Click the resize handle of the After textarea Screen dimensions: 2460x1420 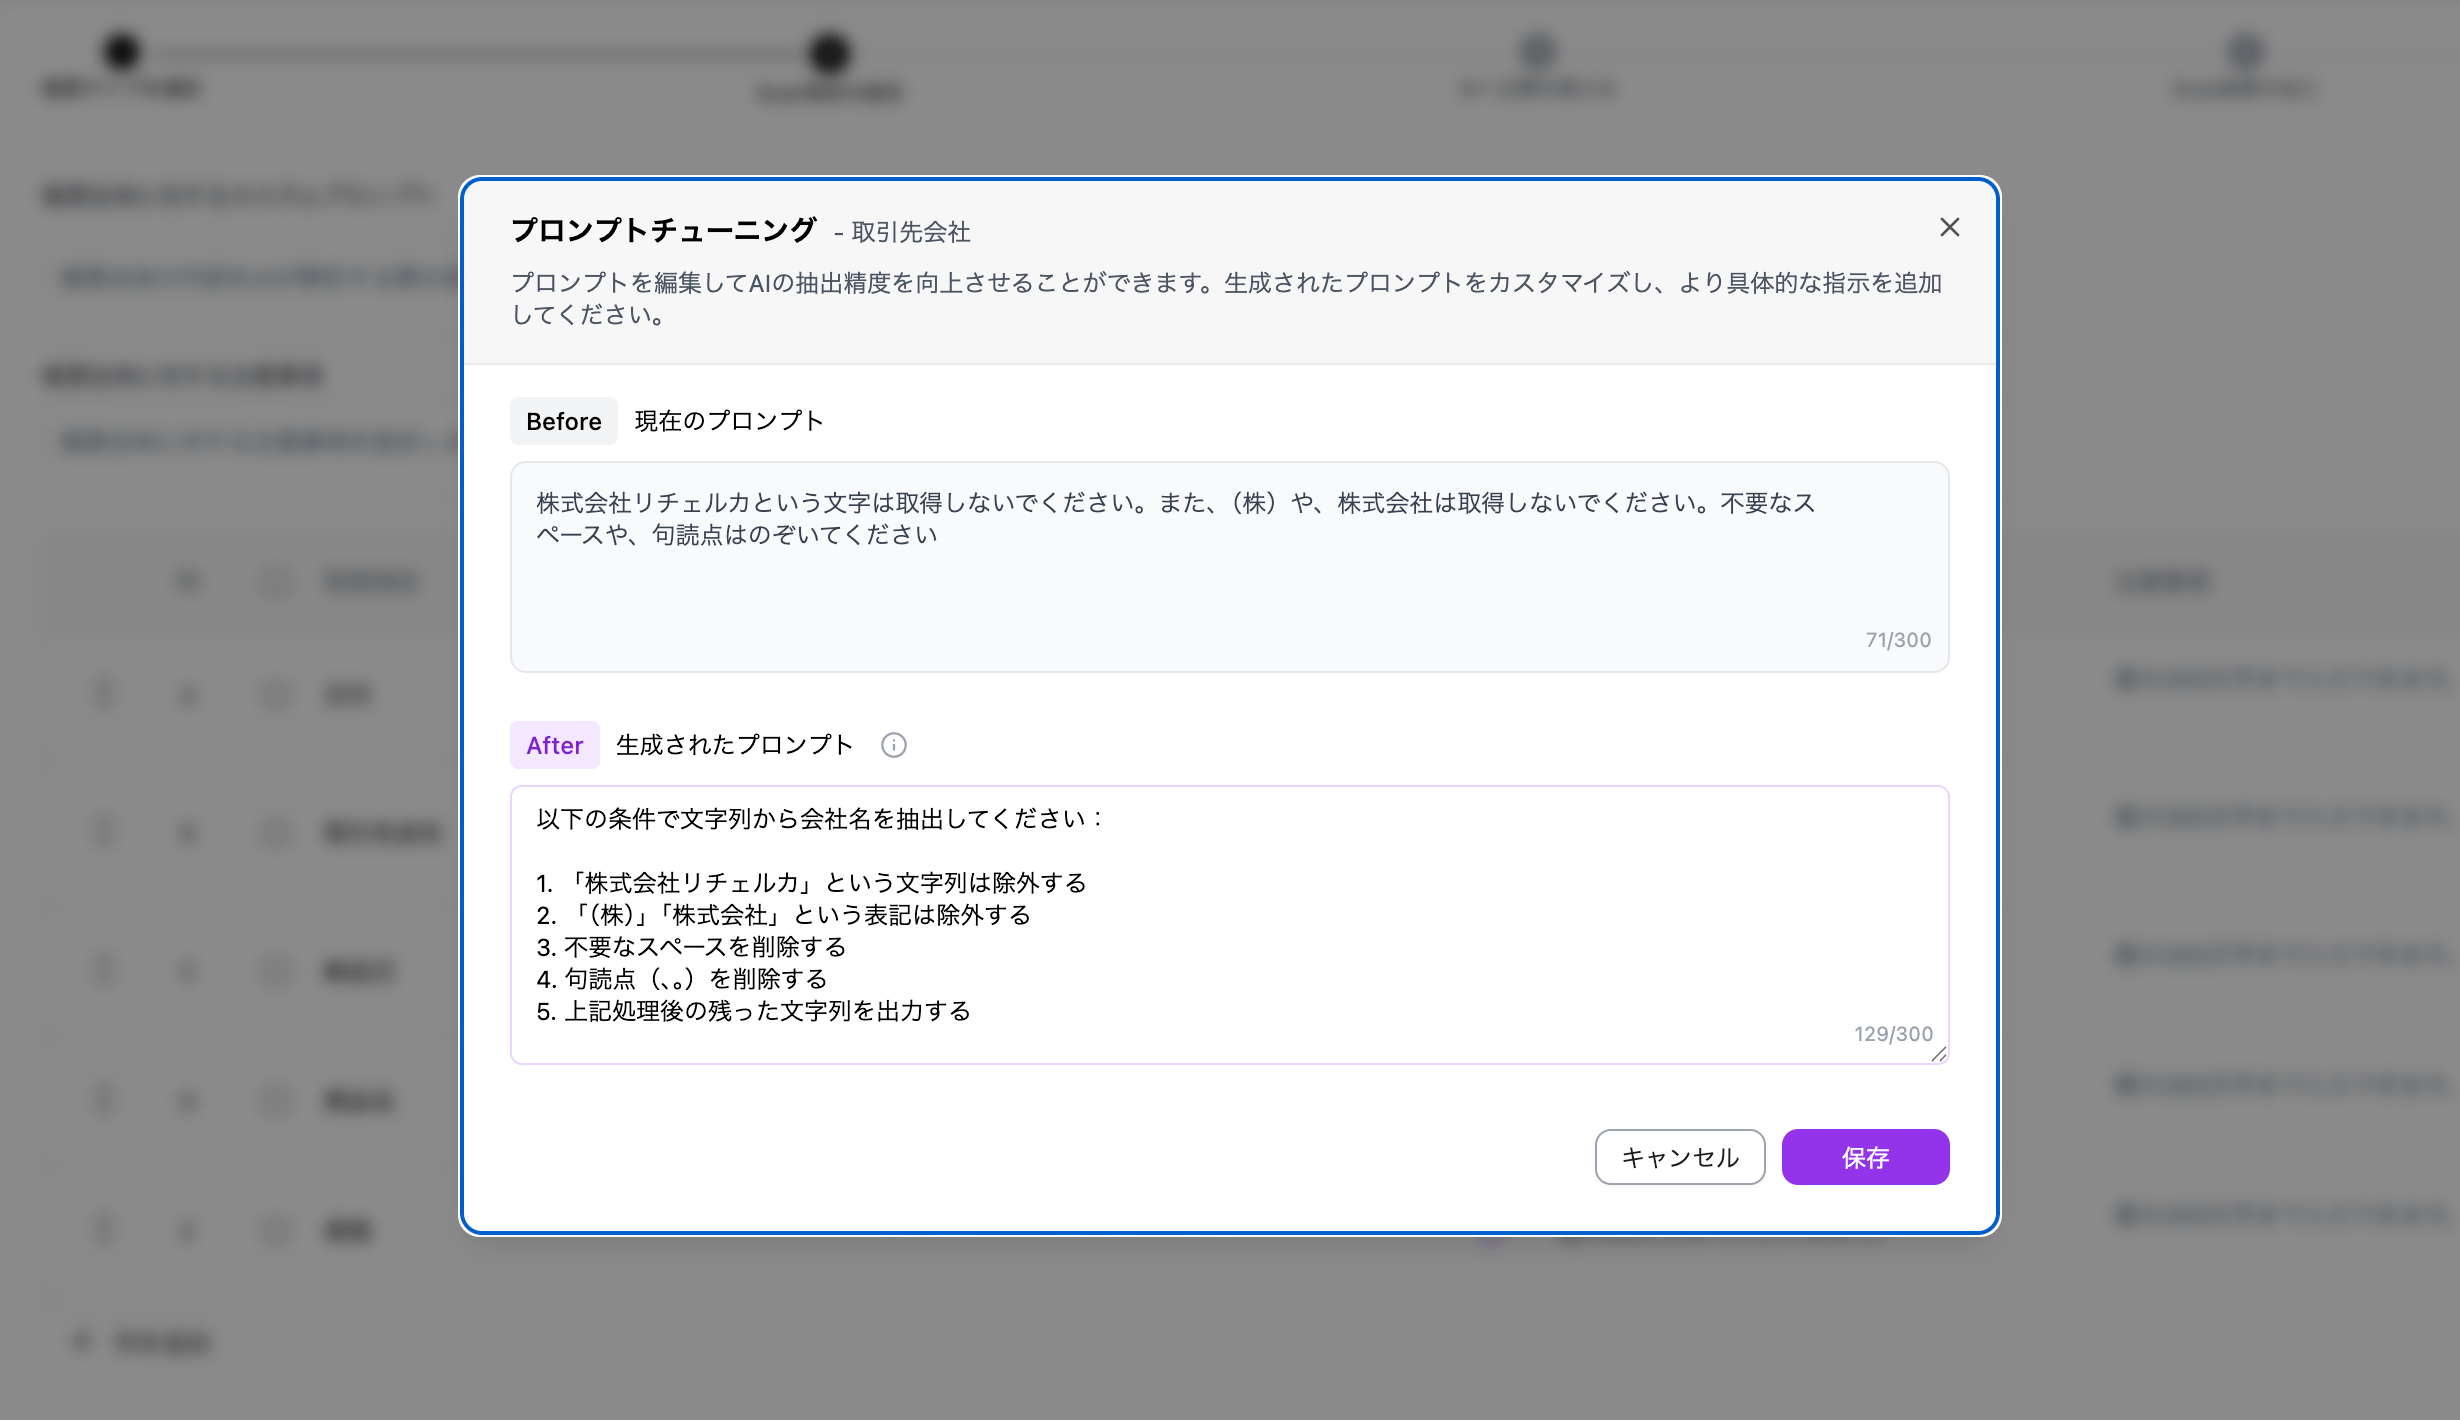pos(1937,1053)
